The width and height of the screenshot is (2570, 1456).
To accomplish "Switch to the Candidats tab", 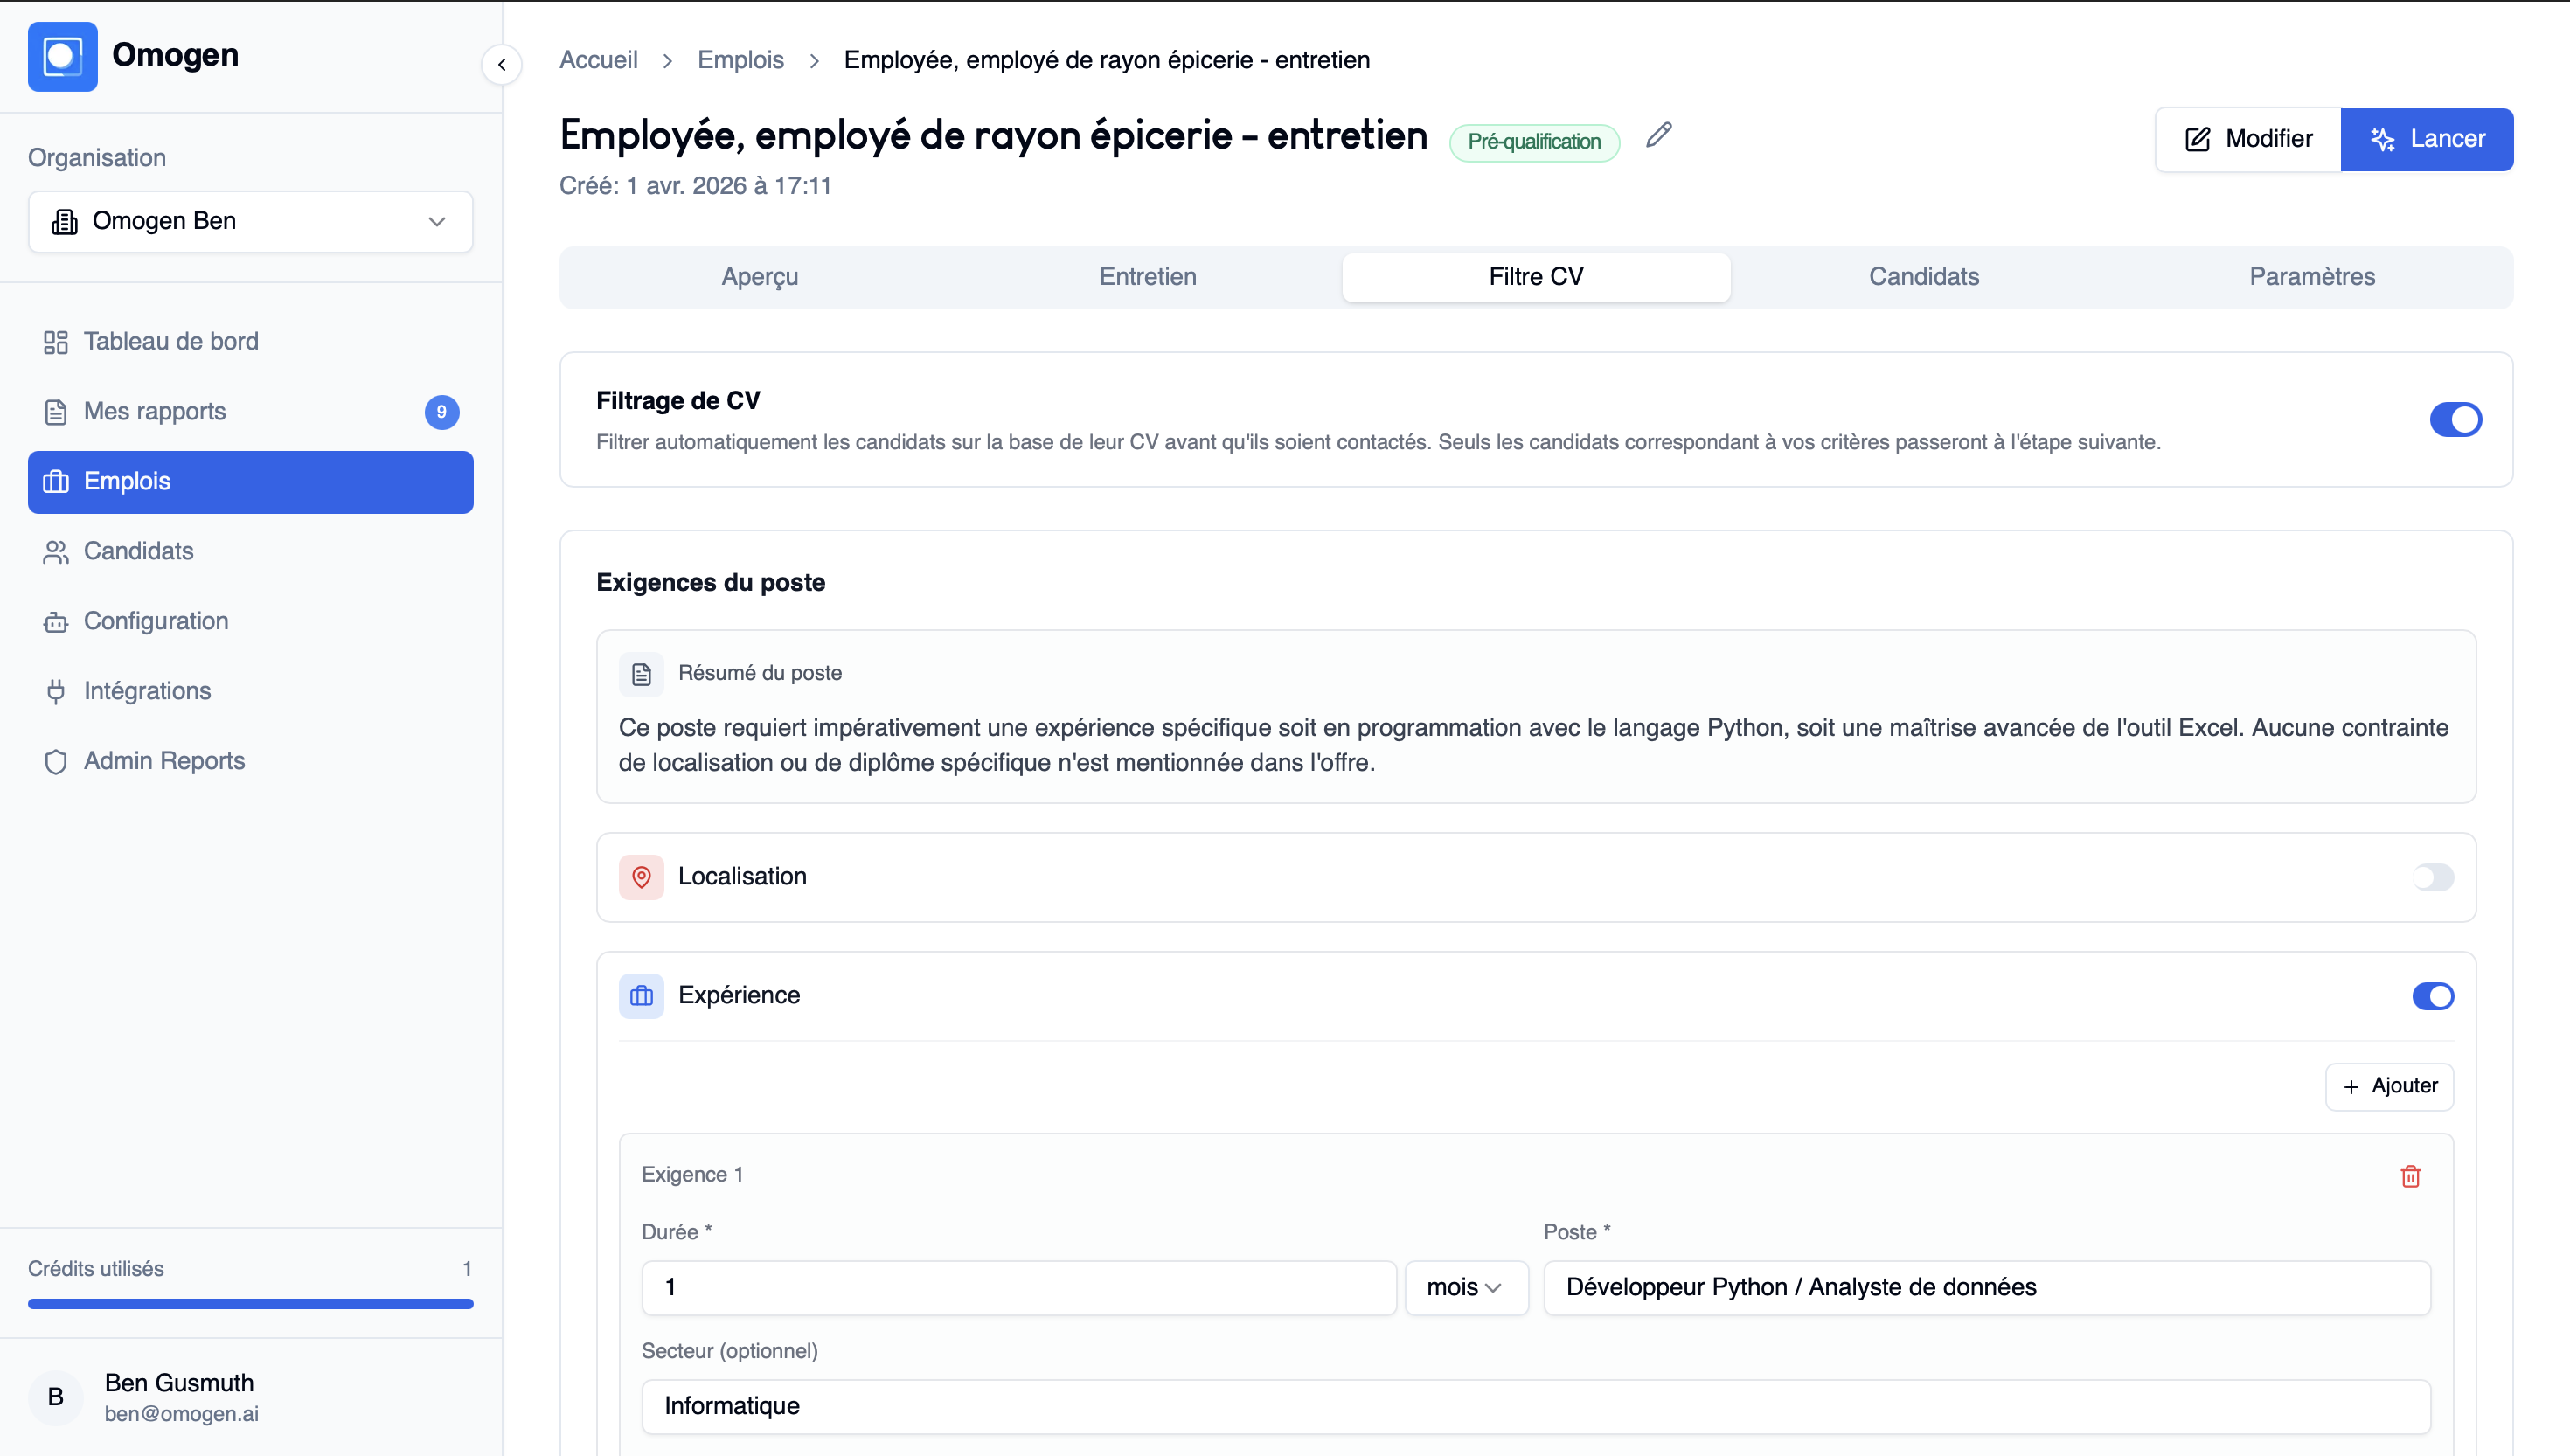I will click(1923, 277).
